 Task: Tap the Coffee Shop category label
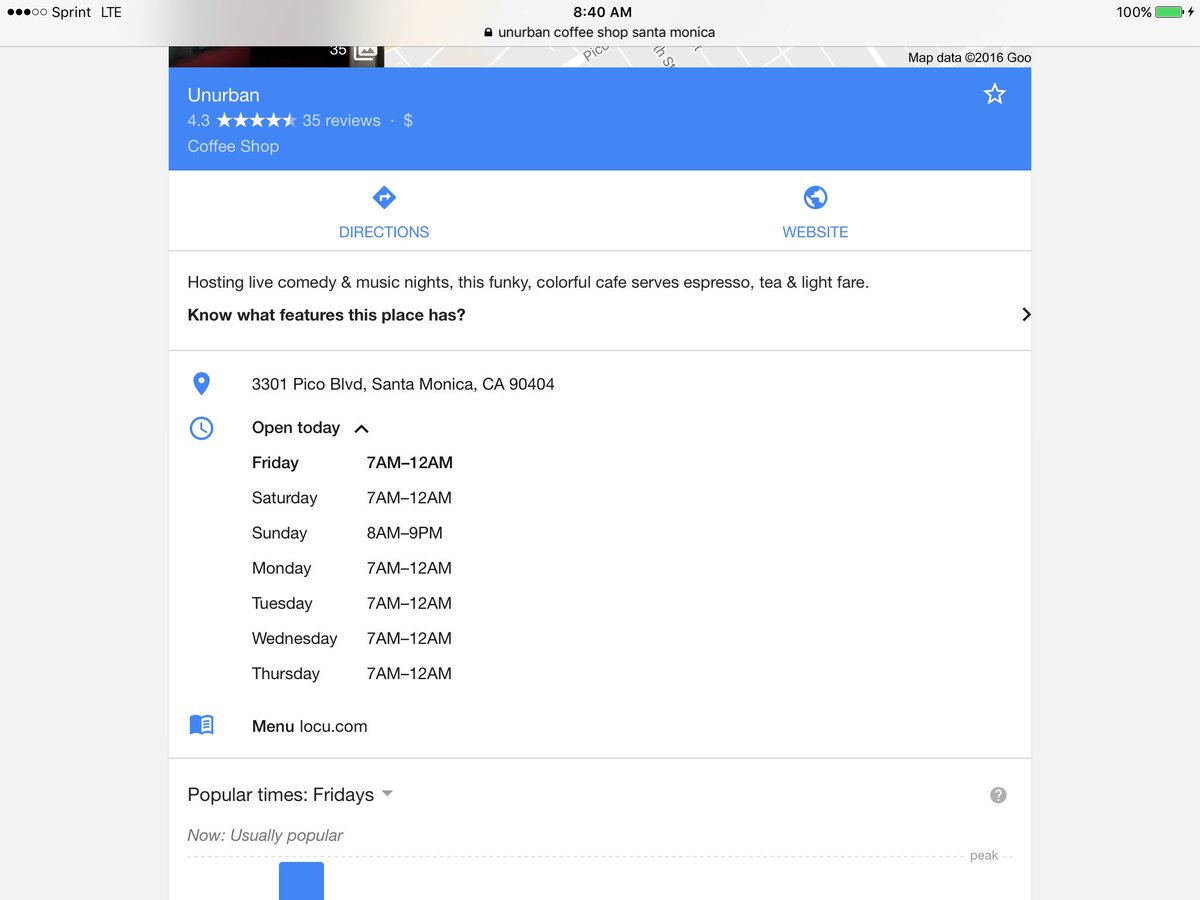point(233,146)
